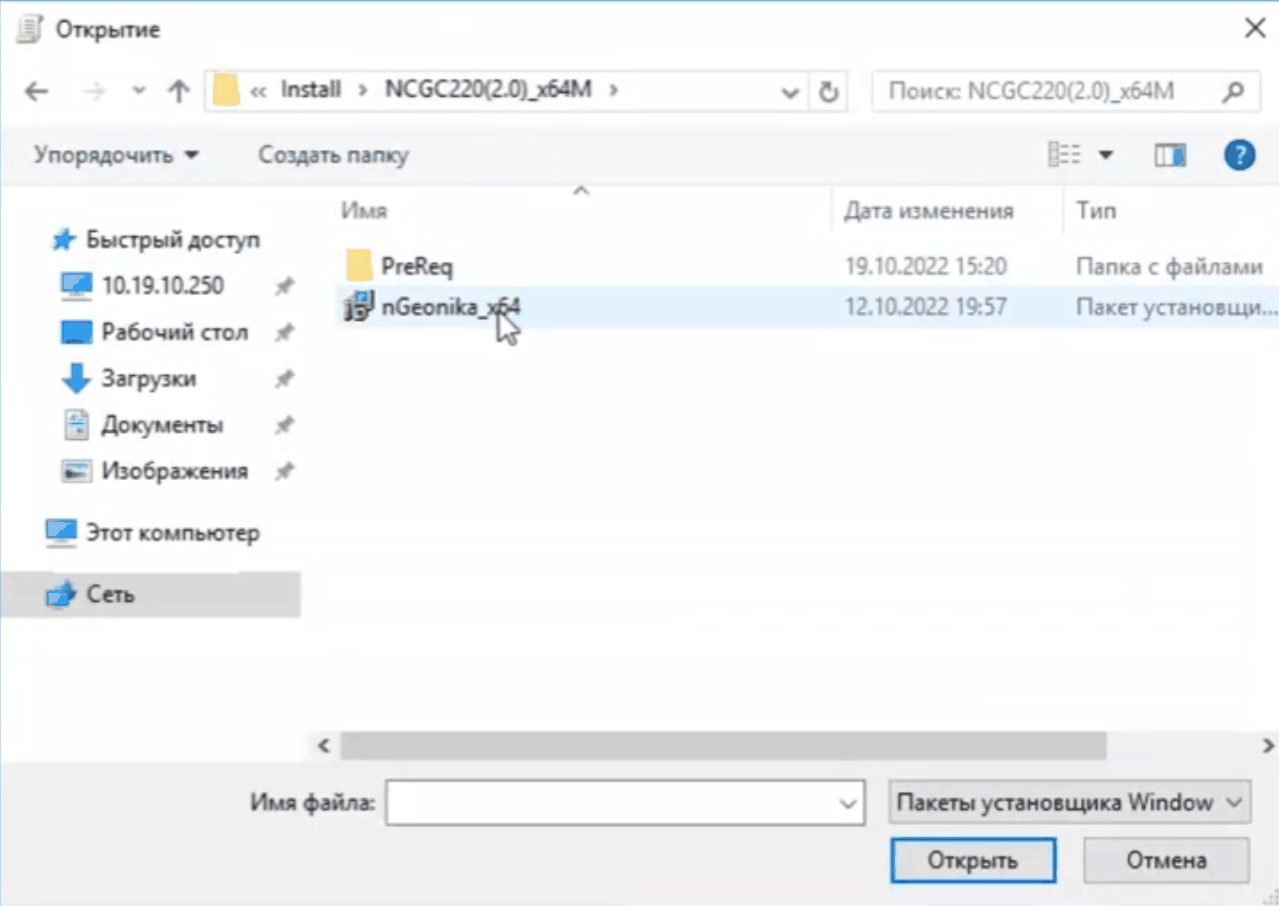The image size is (1279, 906).
Task: Click the magnifier search icon
Action: tap(1234, 92)
